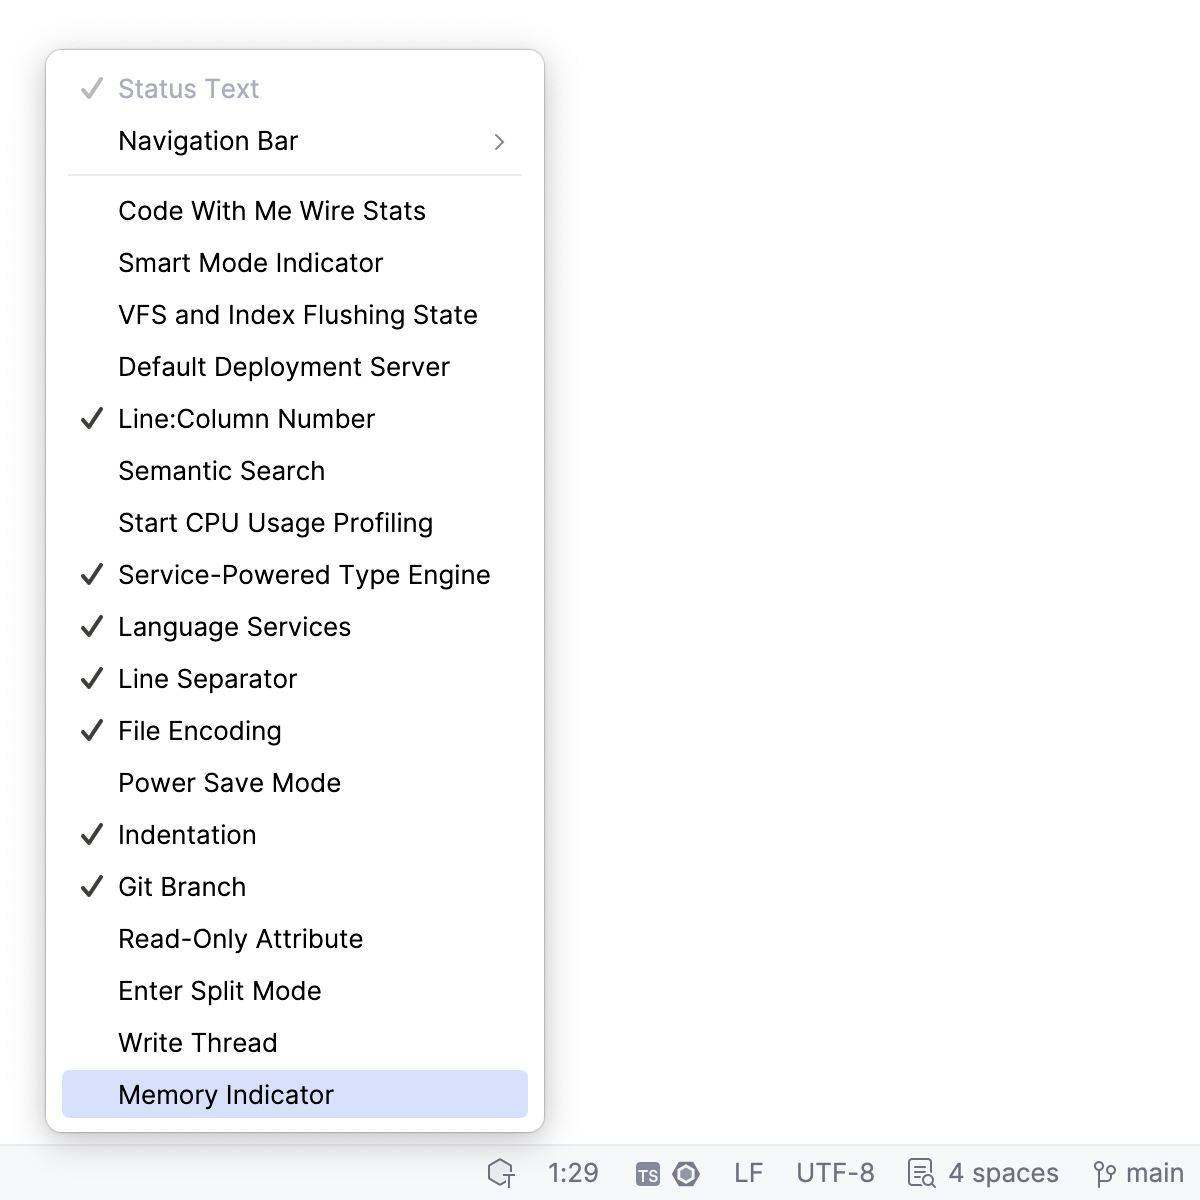The width and height of the screenshot is (1200, 1200).
Task: Select Start CPU Usage Profiling
Action: click(275, 522)
